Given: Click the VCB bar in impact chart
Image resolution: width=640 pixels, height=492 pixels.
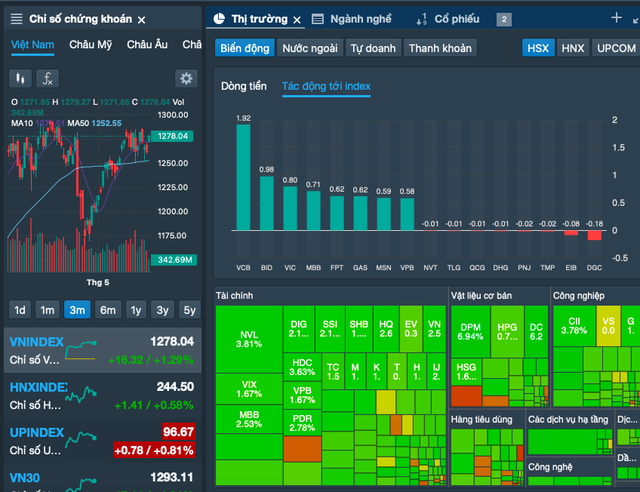Looking at the screenshot, I should click(x=243, y=180).
